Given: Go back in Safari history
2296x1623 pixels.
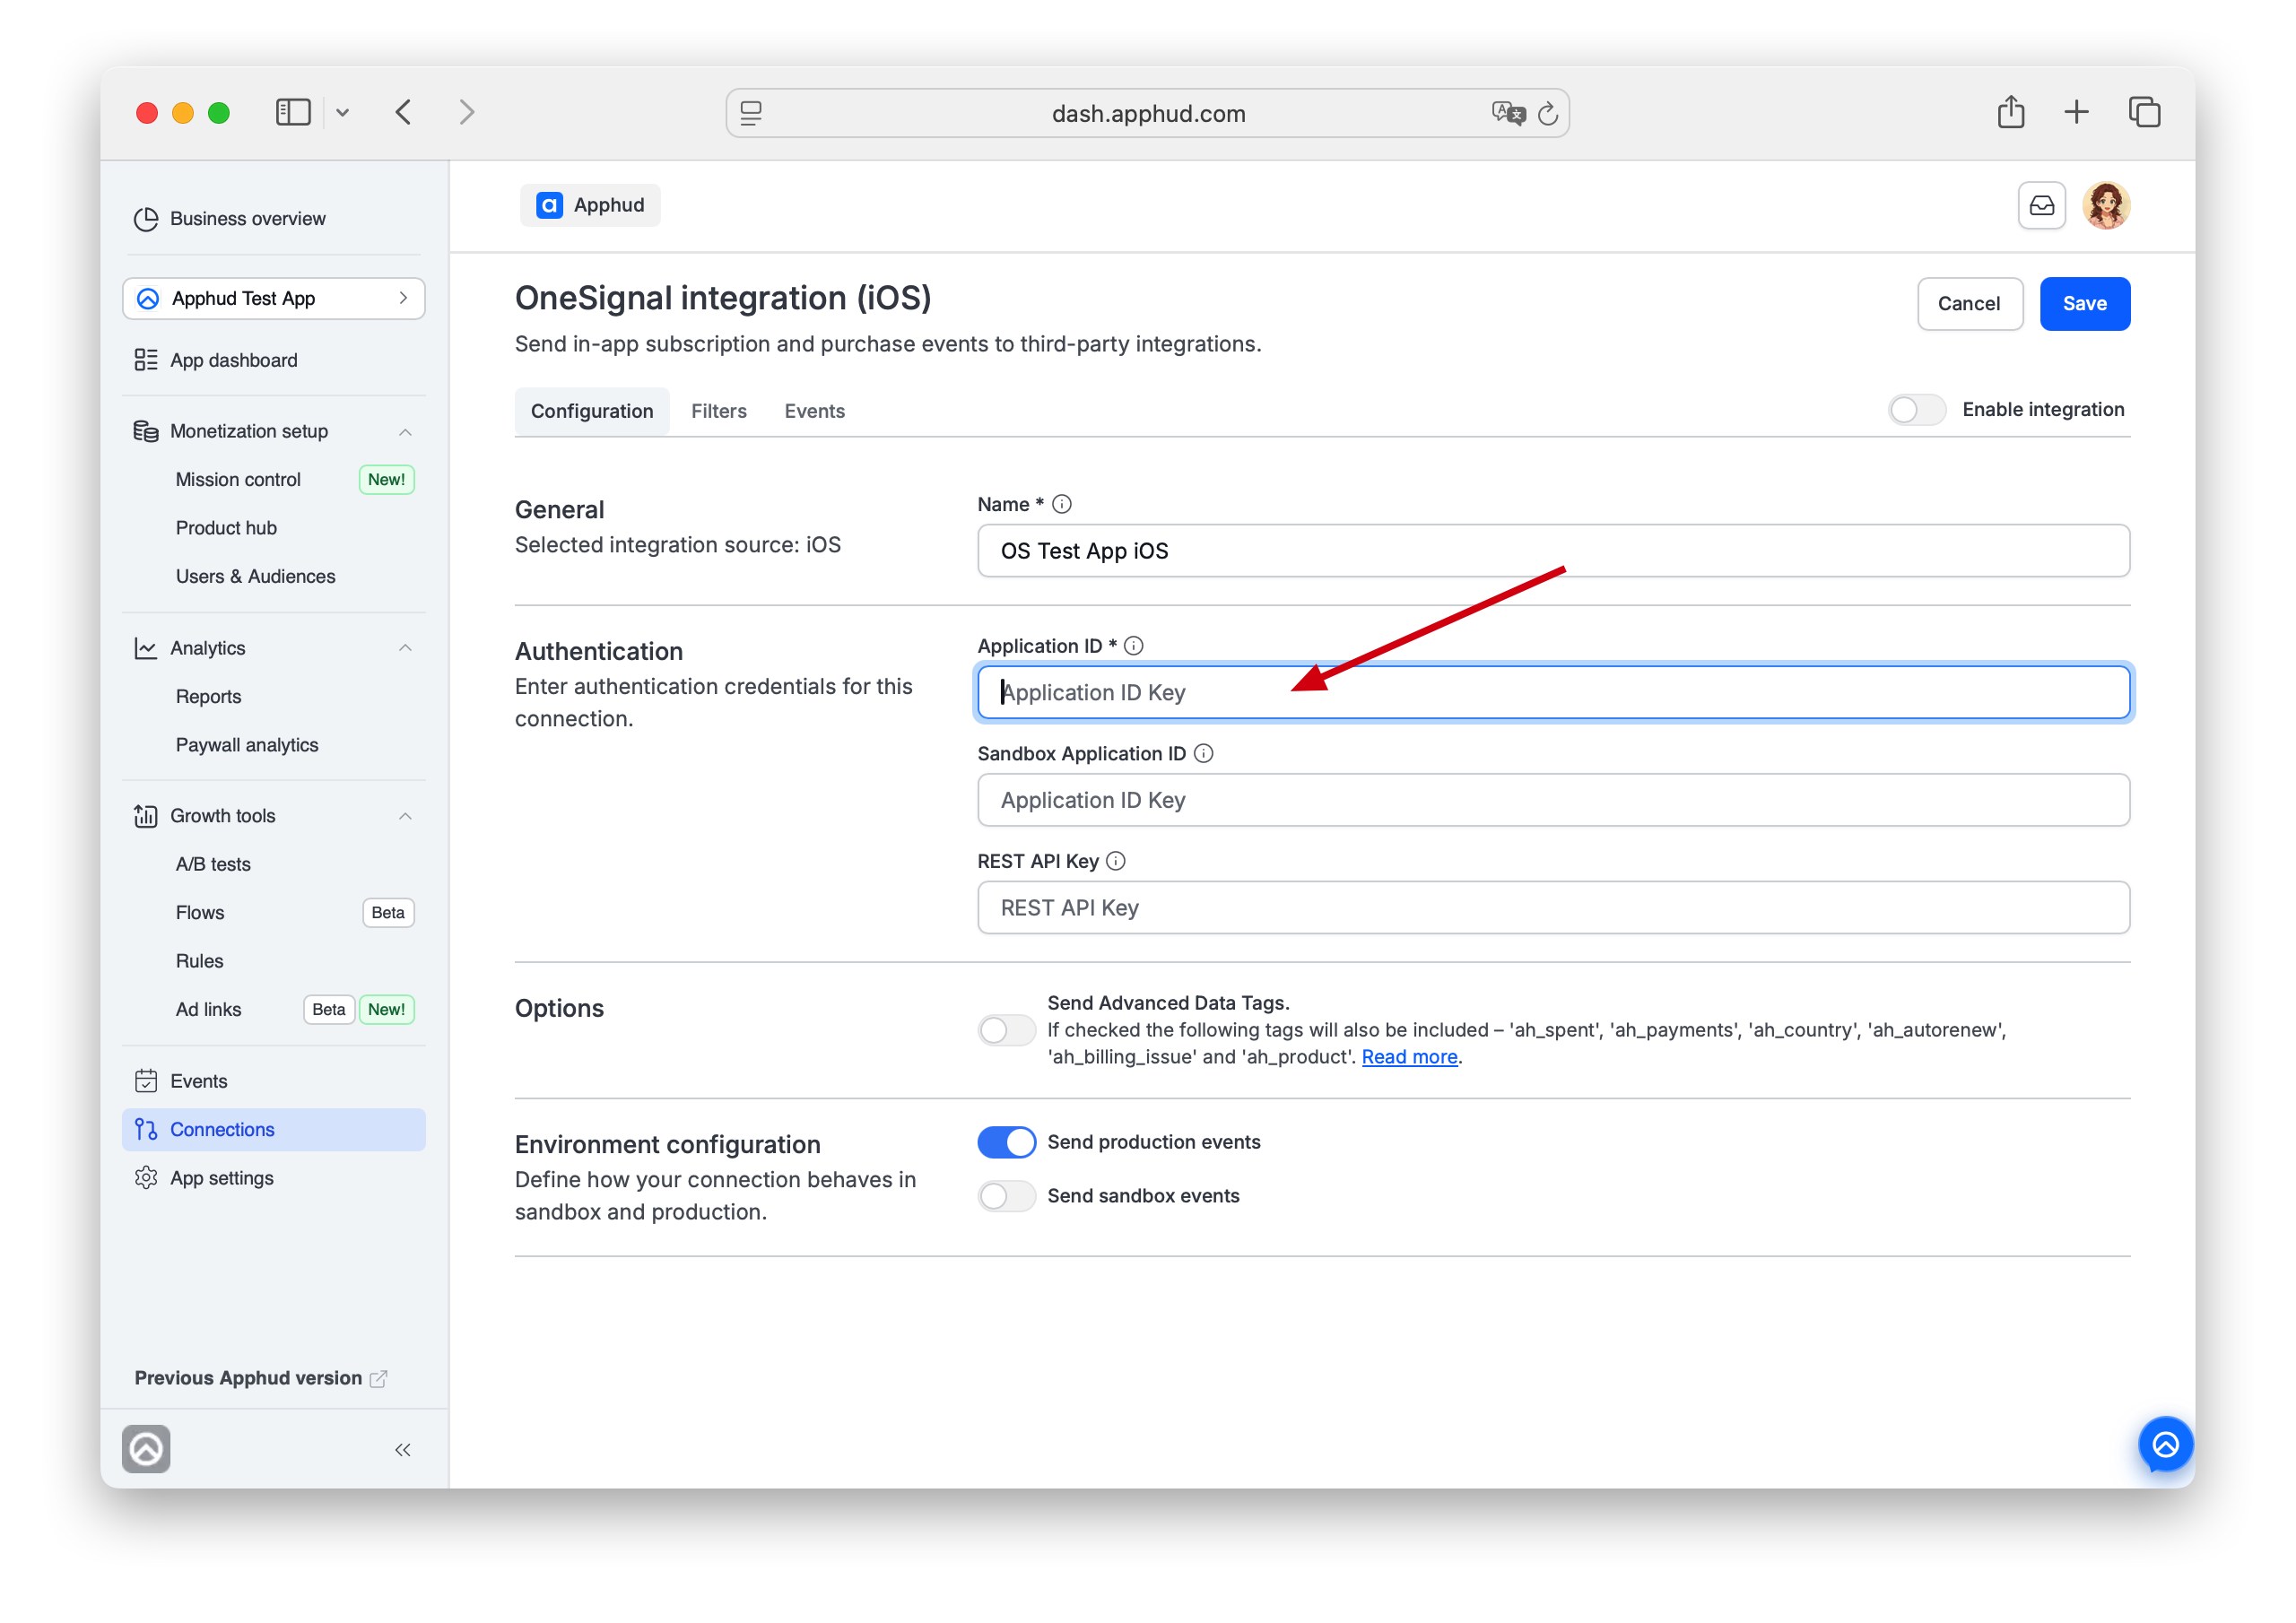Looking at the screenshot, I should [x=403, y=112].
